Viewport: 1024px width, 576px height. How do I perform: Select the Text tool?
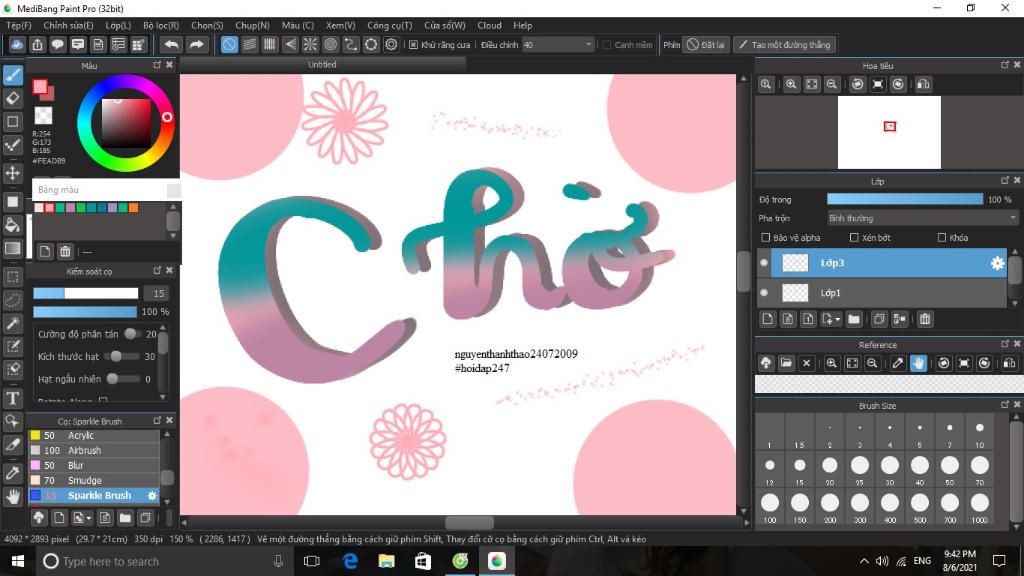click(12, 398)
